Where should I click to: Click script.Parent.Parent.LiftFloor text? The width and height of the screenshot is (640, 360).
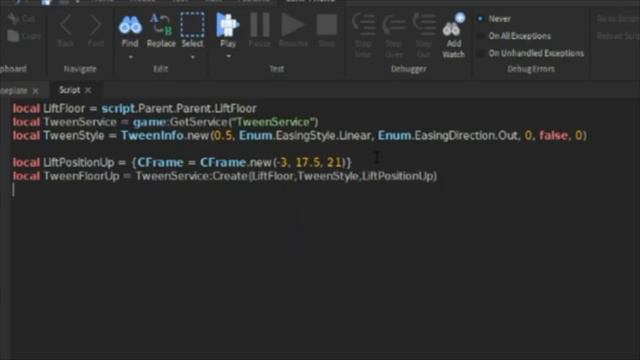point(179,109)
